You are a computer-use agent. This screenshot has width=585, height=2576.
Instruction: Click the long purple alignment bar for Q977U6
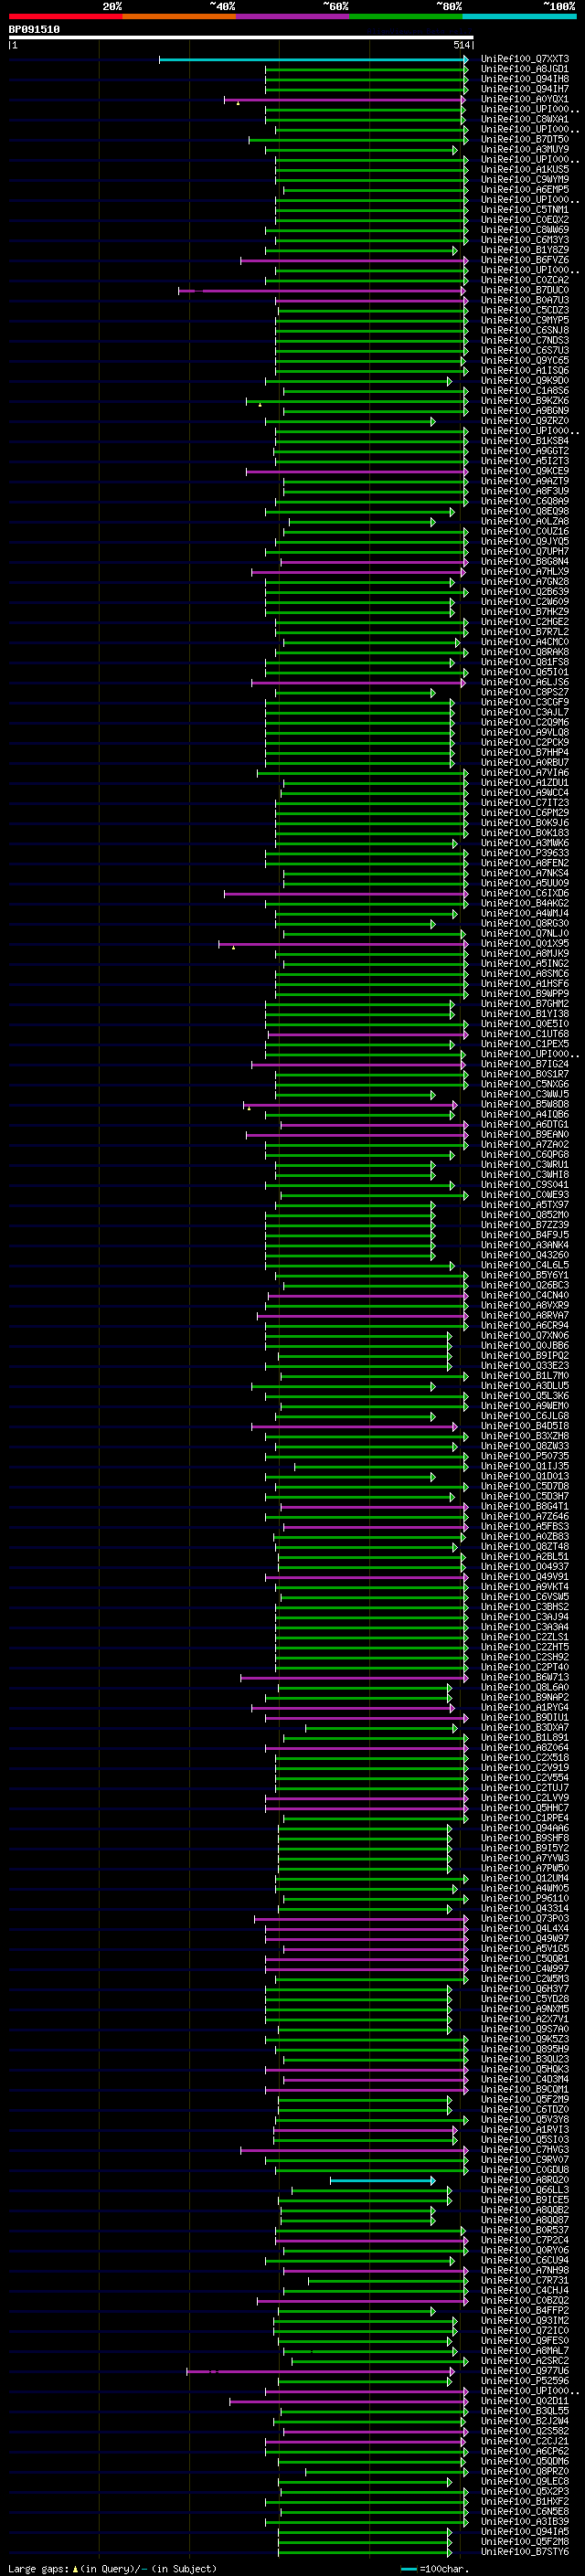[x=320, y=2371]
